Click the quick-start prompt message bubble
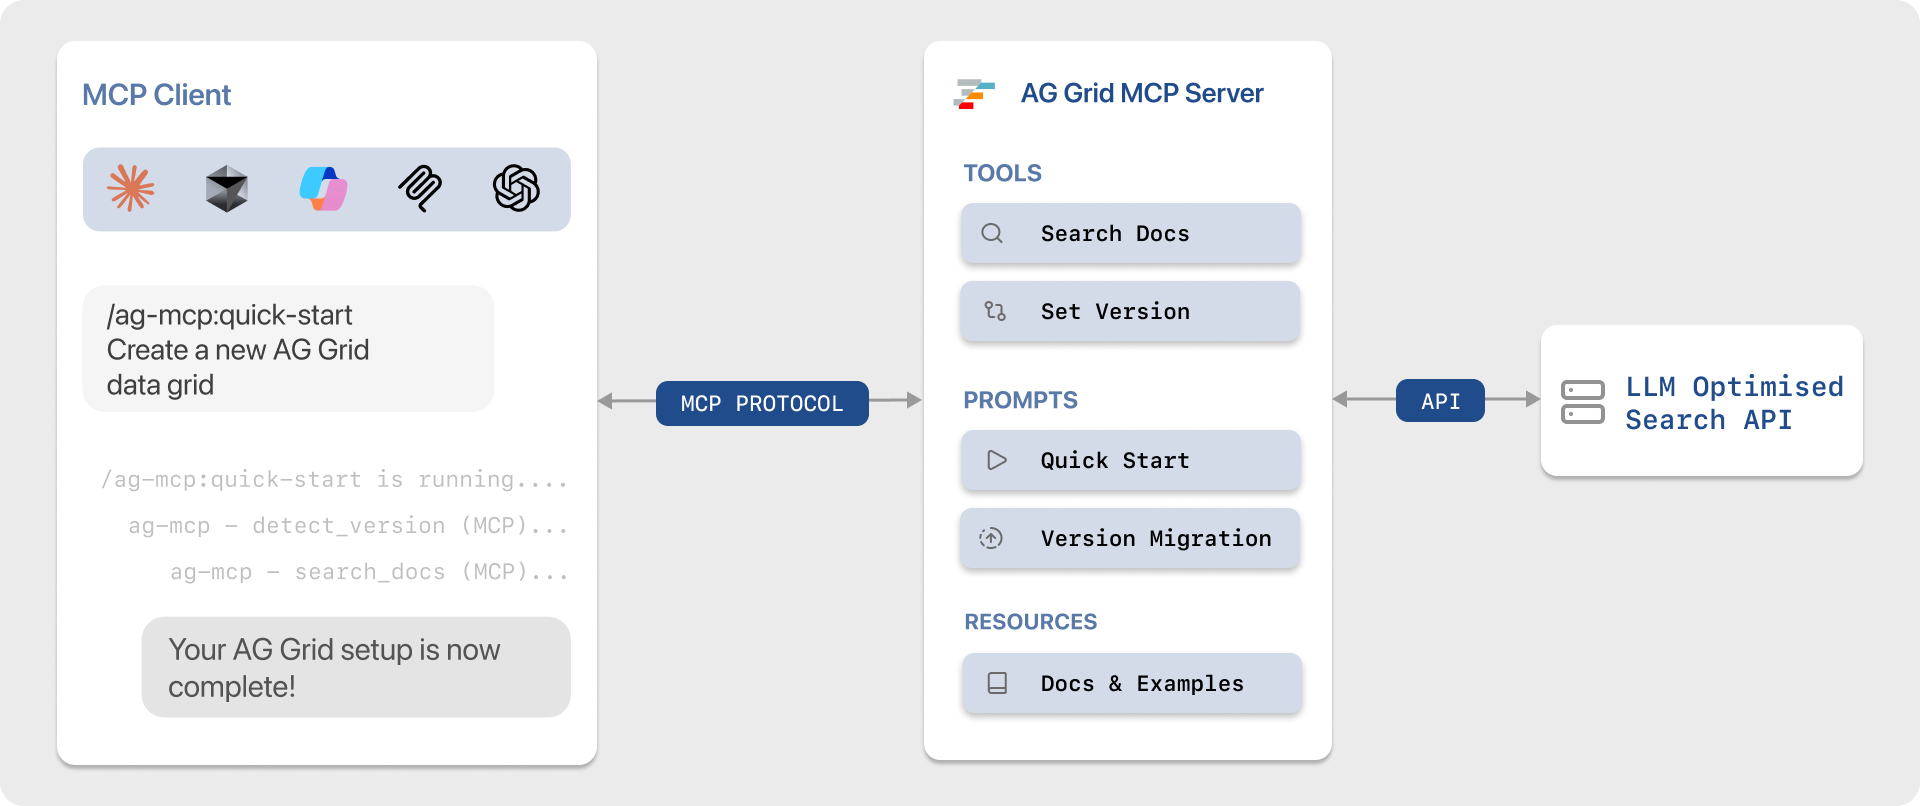This screenshot has height=806, width=1920. [288, 349]
